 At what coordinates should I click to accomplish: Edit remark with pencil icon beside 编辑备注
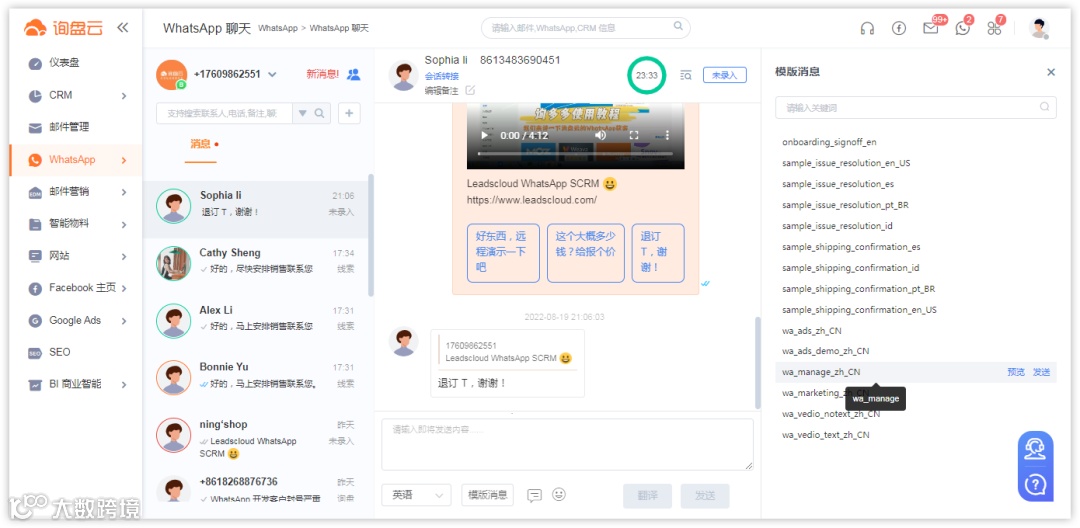(x=470, y=90)
